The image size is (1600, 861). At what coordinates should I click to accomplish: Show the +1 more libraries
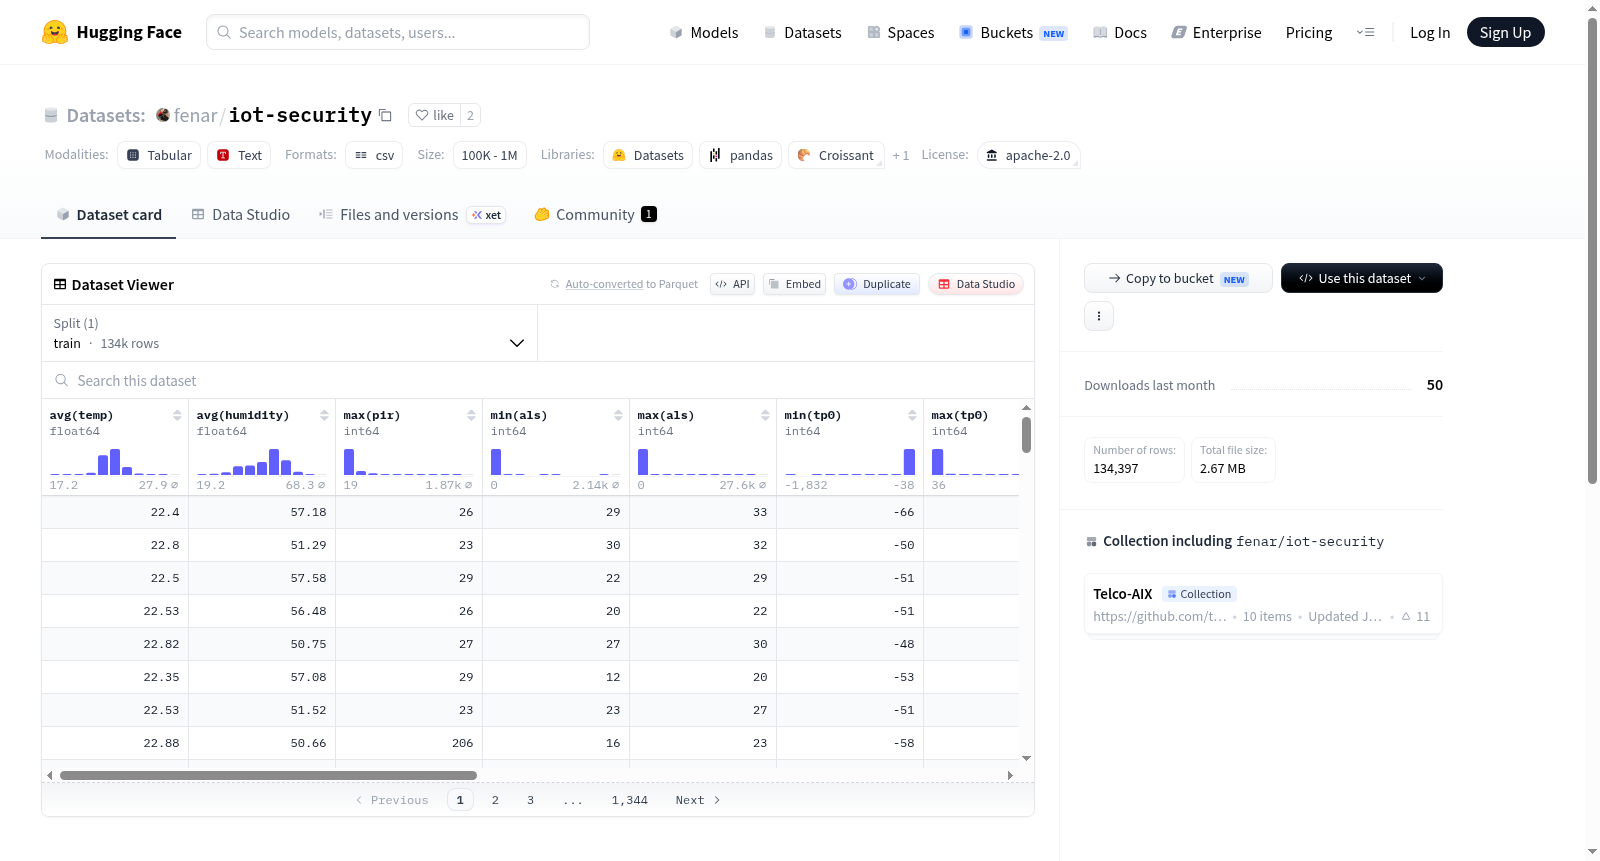[901, 155]
